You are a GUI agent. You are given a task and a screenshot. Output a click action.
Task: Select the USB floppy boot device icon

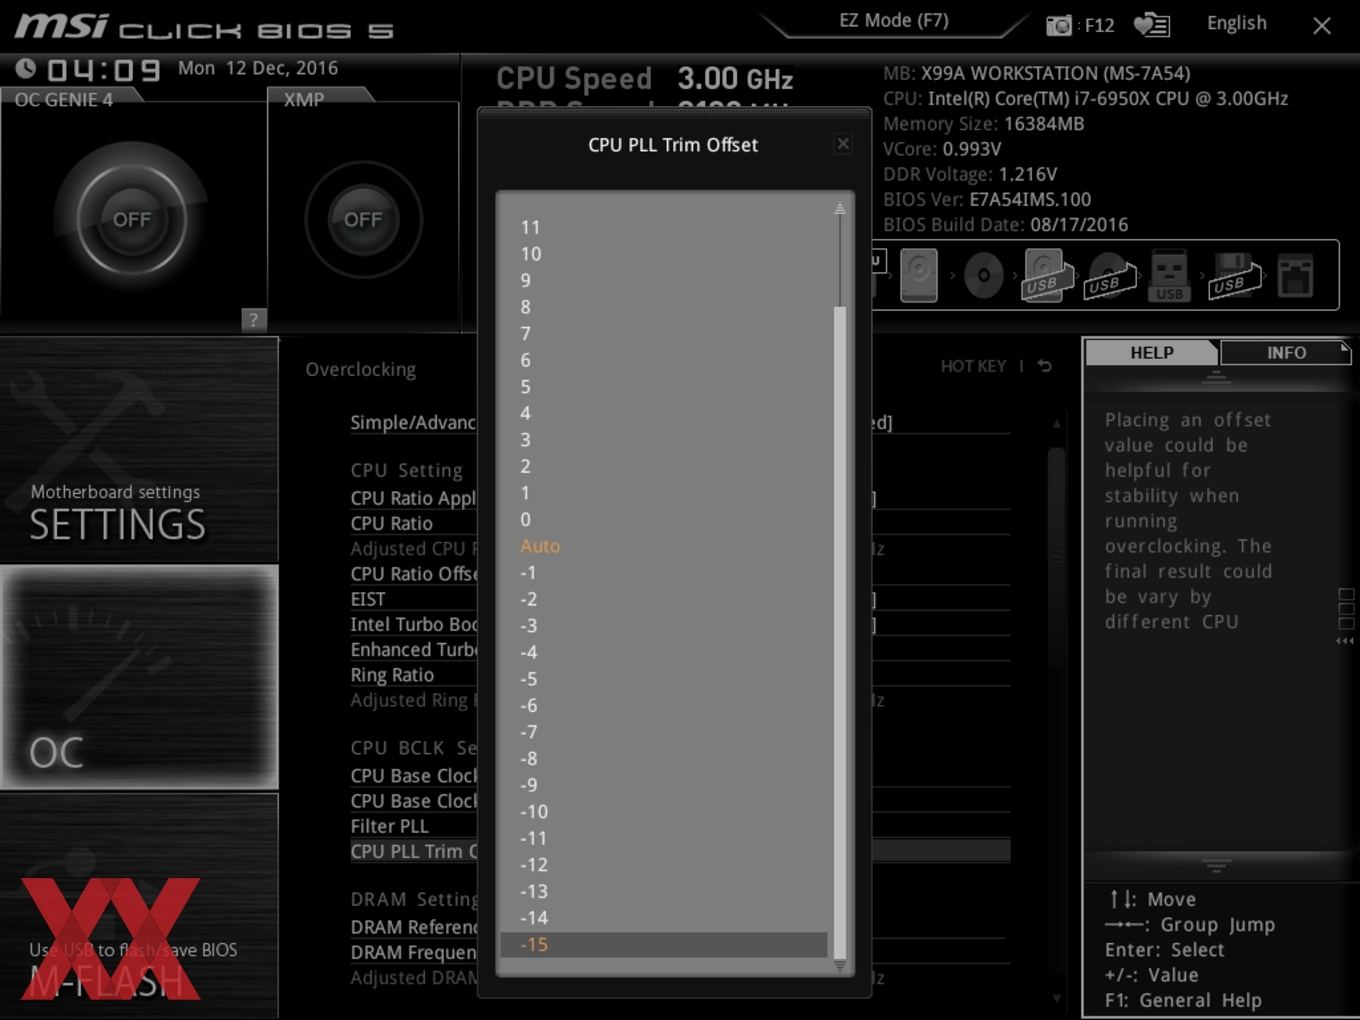point(1235,275)
